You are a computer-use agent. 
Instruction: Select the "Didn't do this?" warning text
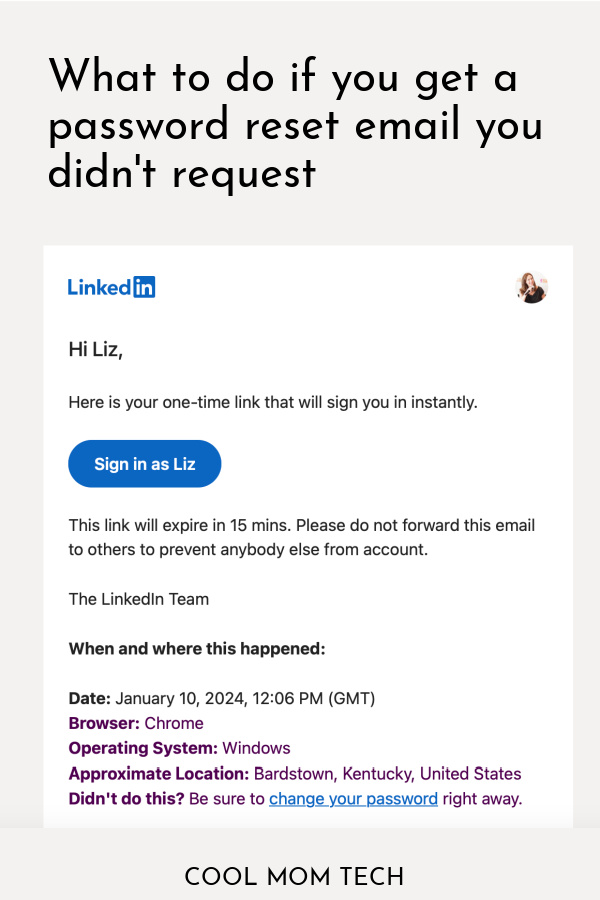(x=125, y=798)
